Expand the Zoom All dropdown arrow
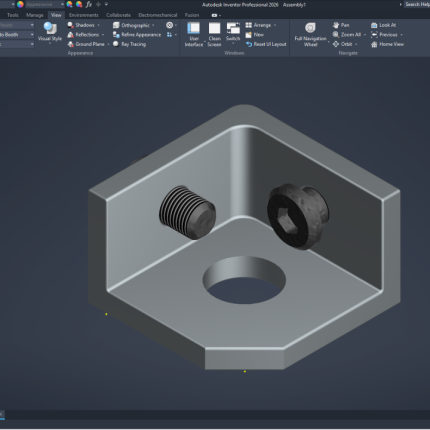Screen dimensions: 430x430 (365, 35)
